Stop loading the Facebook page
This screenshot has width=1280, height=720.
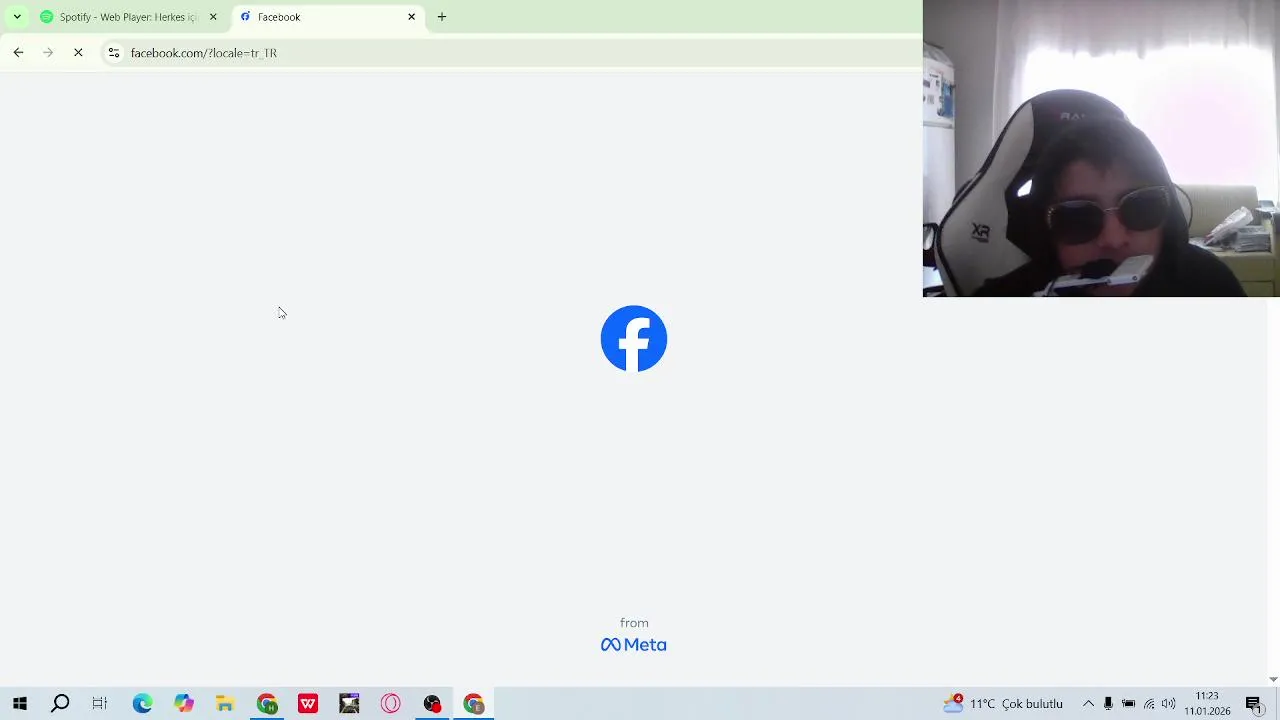click(x=78, y=53)
